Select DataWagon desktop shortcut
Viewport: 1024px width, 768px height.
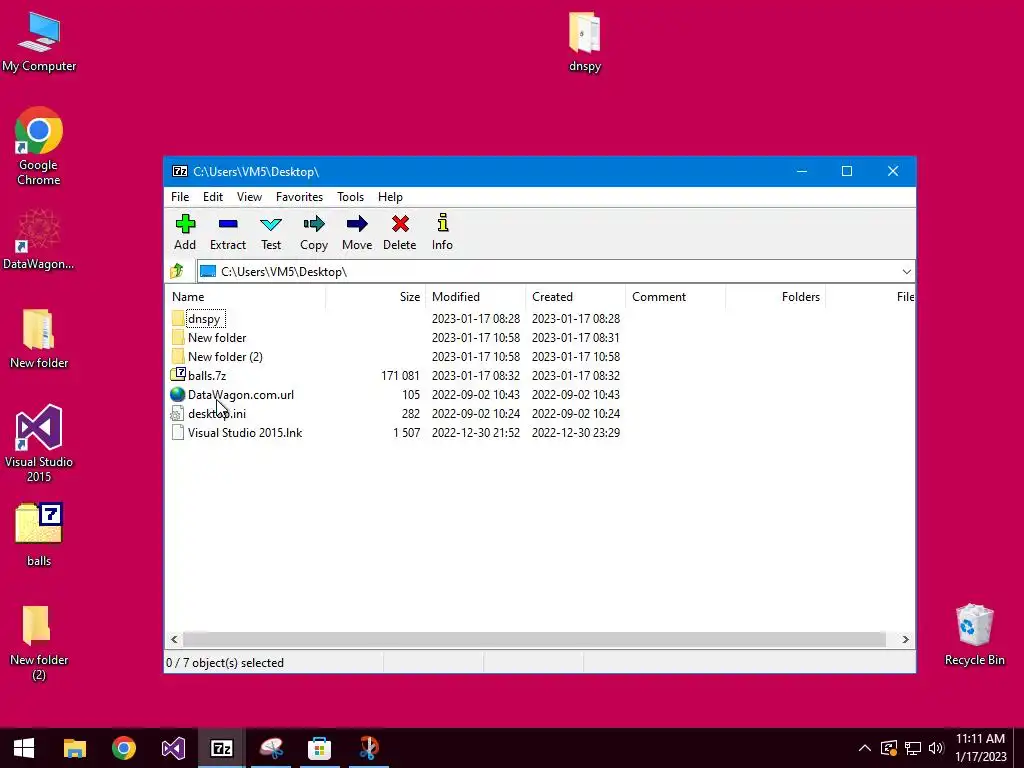pyautogui.click(x=39, y=239)
